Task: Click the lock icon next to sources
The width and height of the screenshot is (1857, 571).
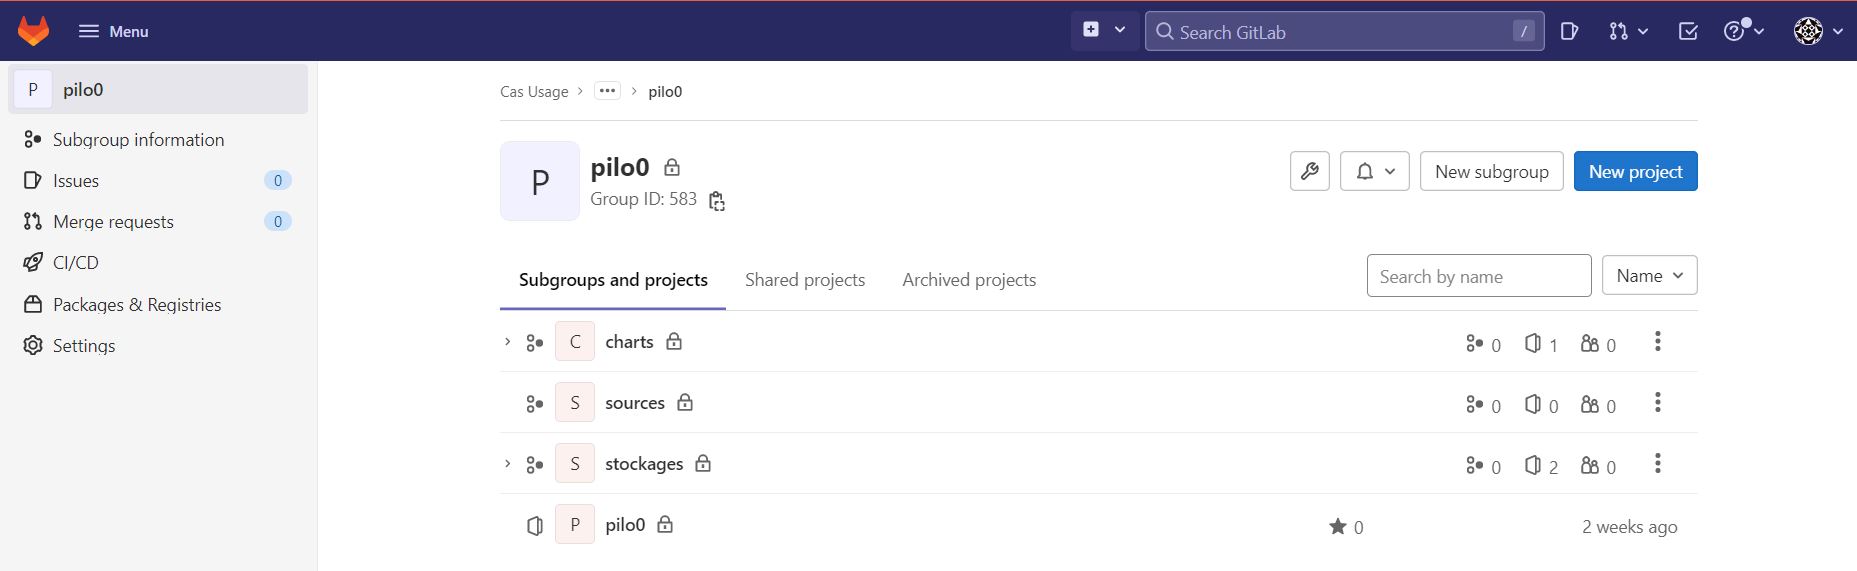Action: tap(685, 402)
